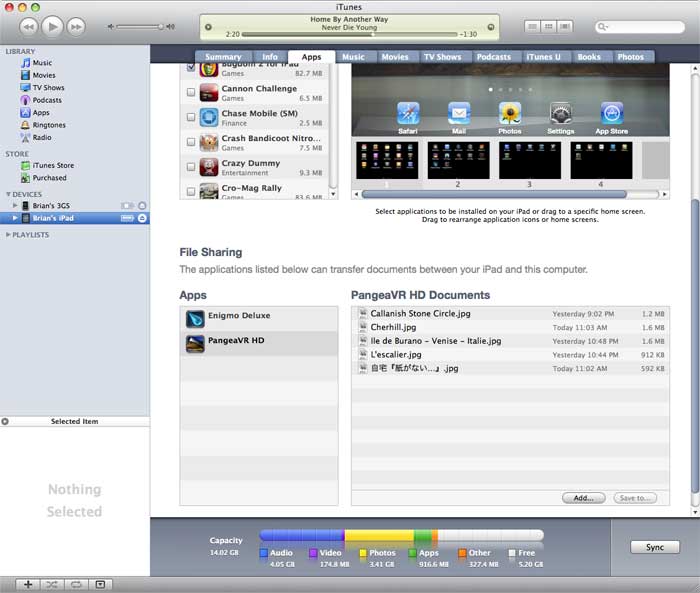Viewport: 700px width, 593px height.
Task: Click the volume slider in the toolbar
Action: (x=139, y=26)
